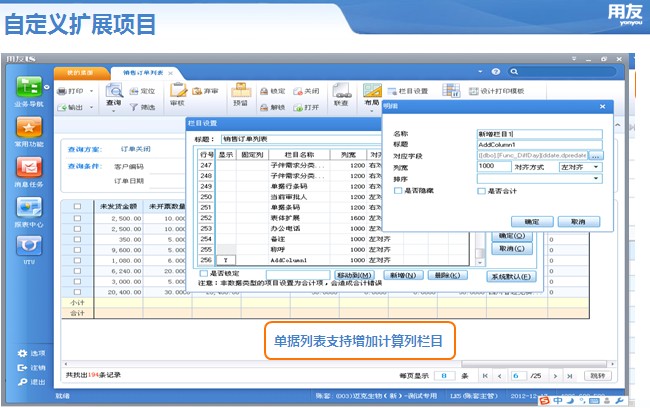Click 取消 in the 明细 dialog
650x408 pixels.
(578, 222)
